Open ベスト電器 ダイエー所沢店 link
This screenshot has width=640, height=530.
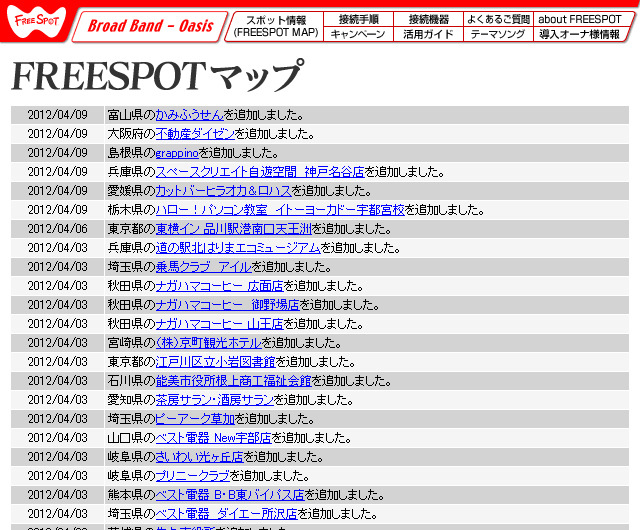227,514
